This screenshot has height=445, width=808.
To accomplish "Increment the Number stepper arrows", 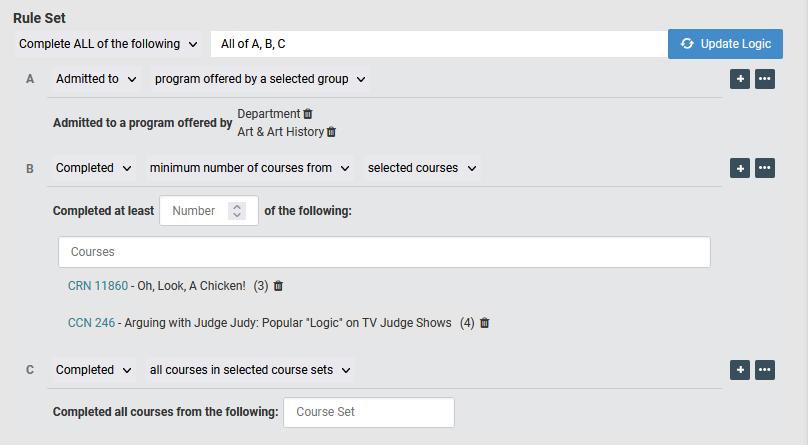I will (237, 207).
